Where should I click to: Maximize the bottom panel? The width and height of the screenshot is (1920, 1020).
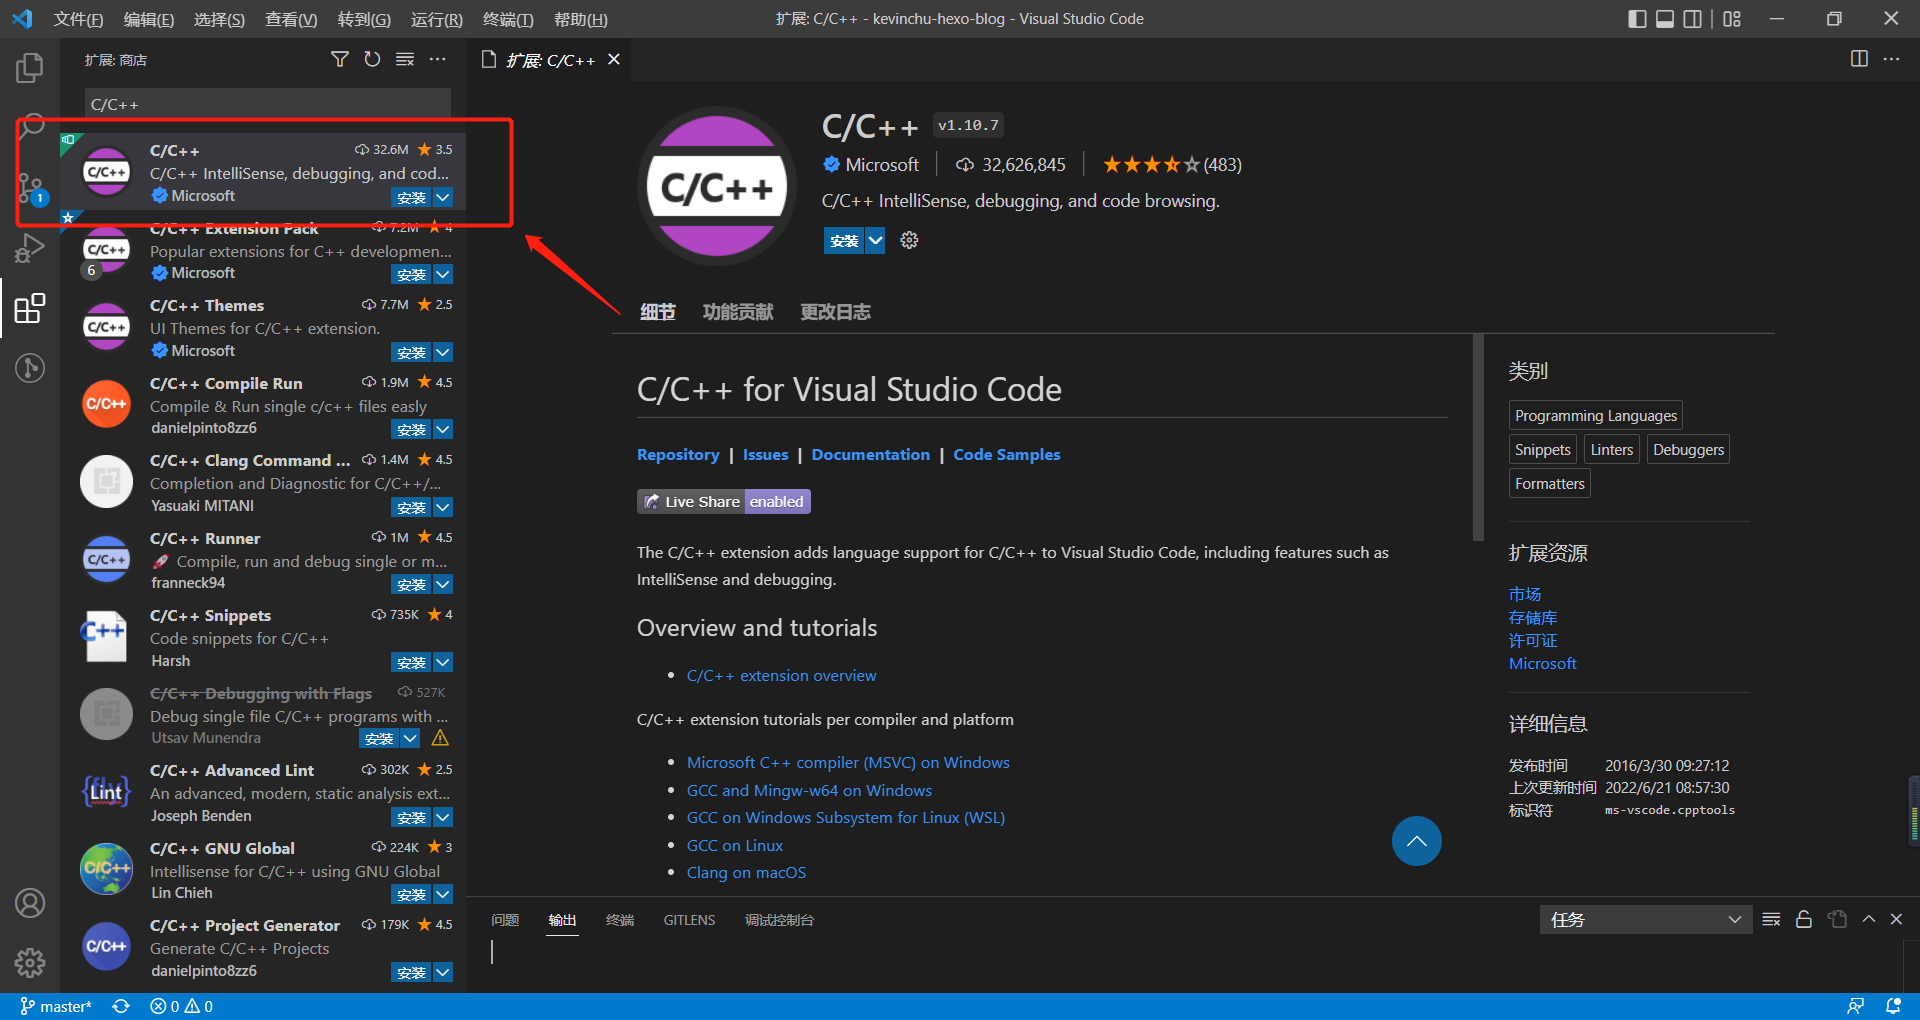[1868, 919]
